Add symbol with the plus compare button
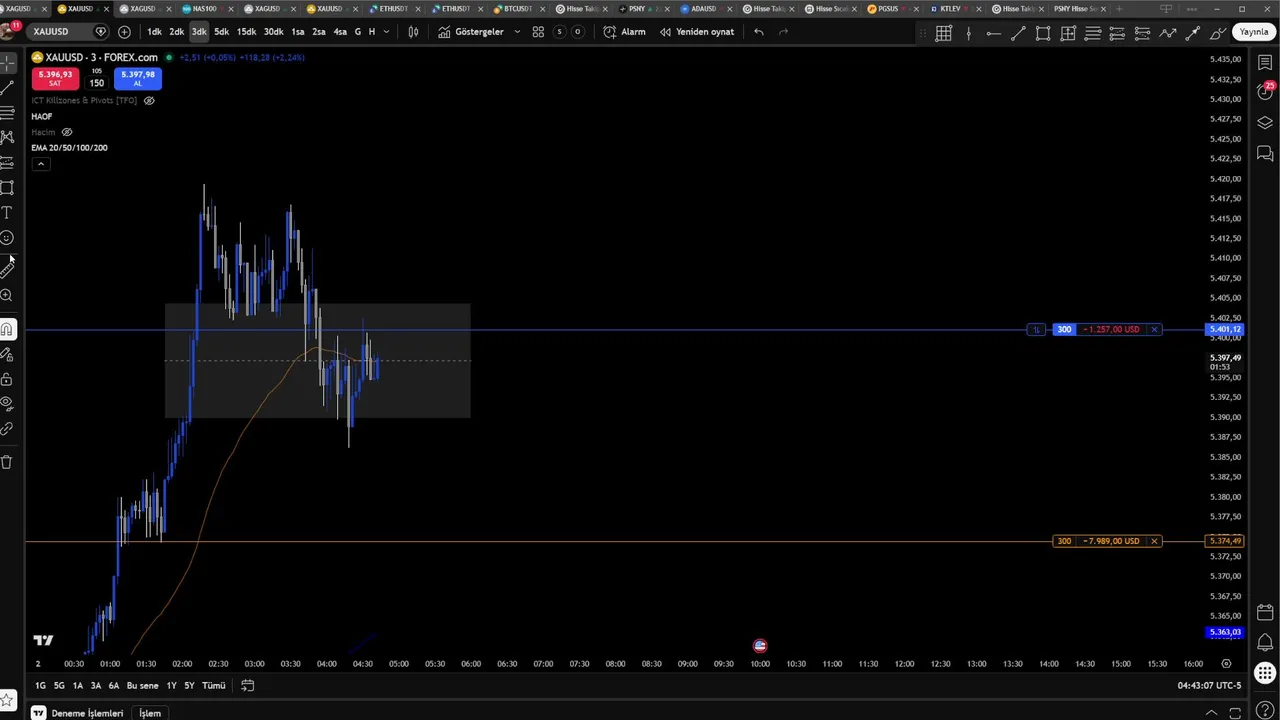1280x720 pixels. coord(124,32)
